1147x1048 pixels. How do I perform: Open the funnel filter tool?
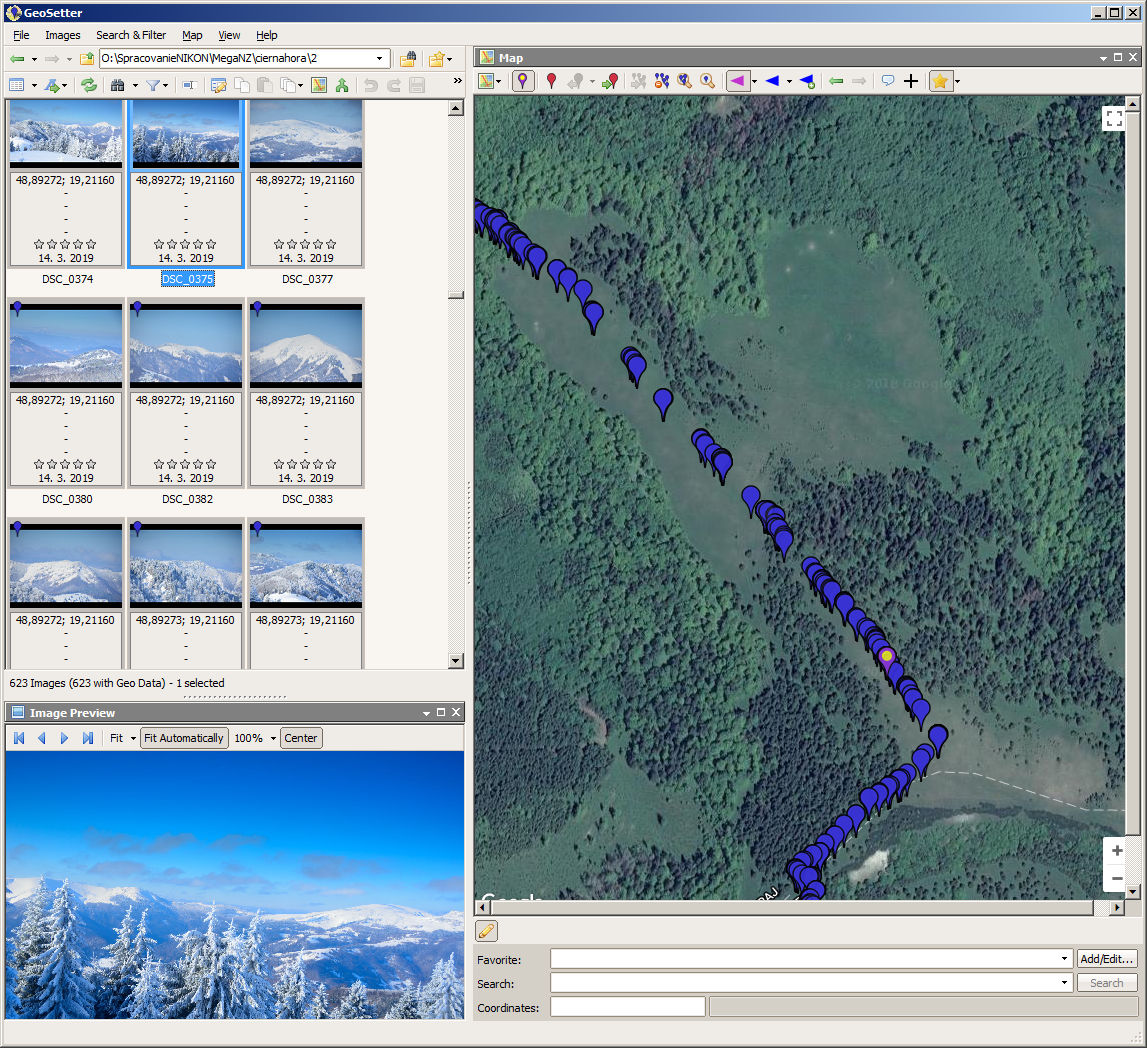[x=153, y=85]
